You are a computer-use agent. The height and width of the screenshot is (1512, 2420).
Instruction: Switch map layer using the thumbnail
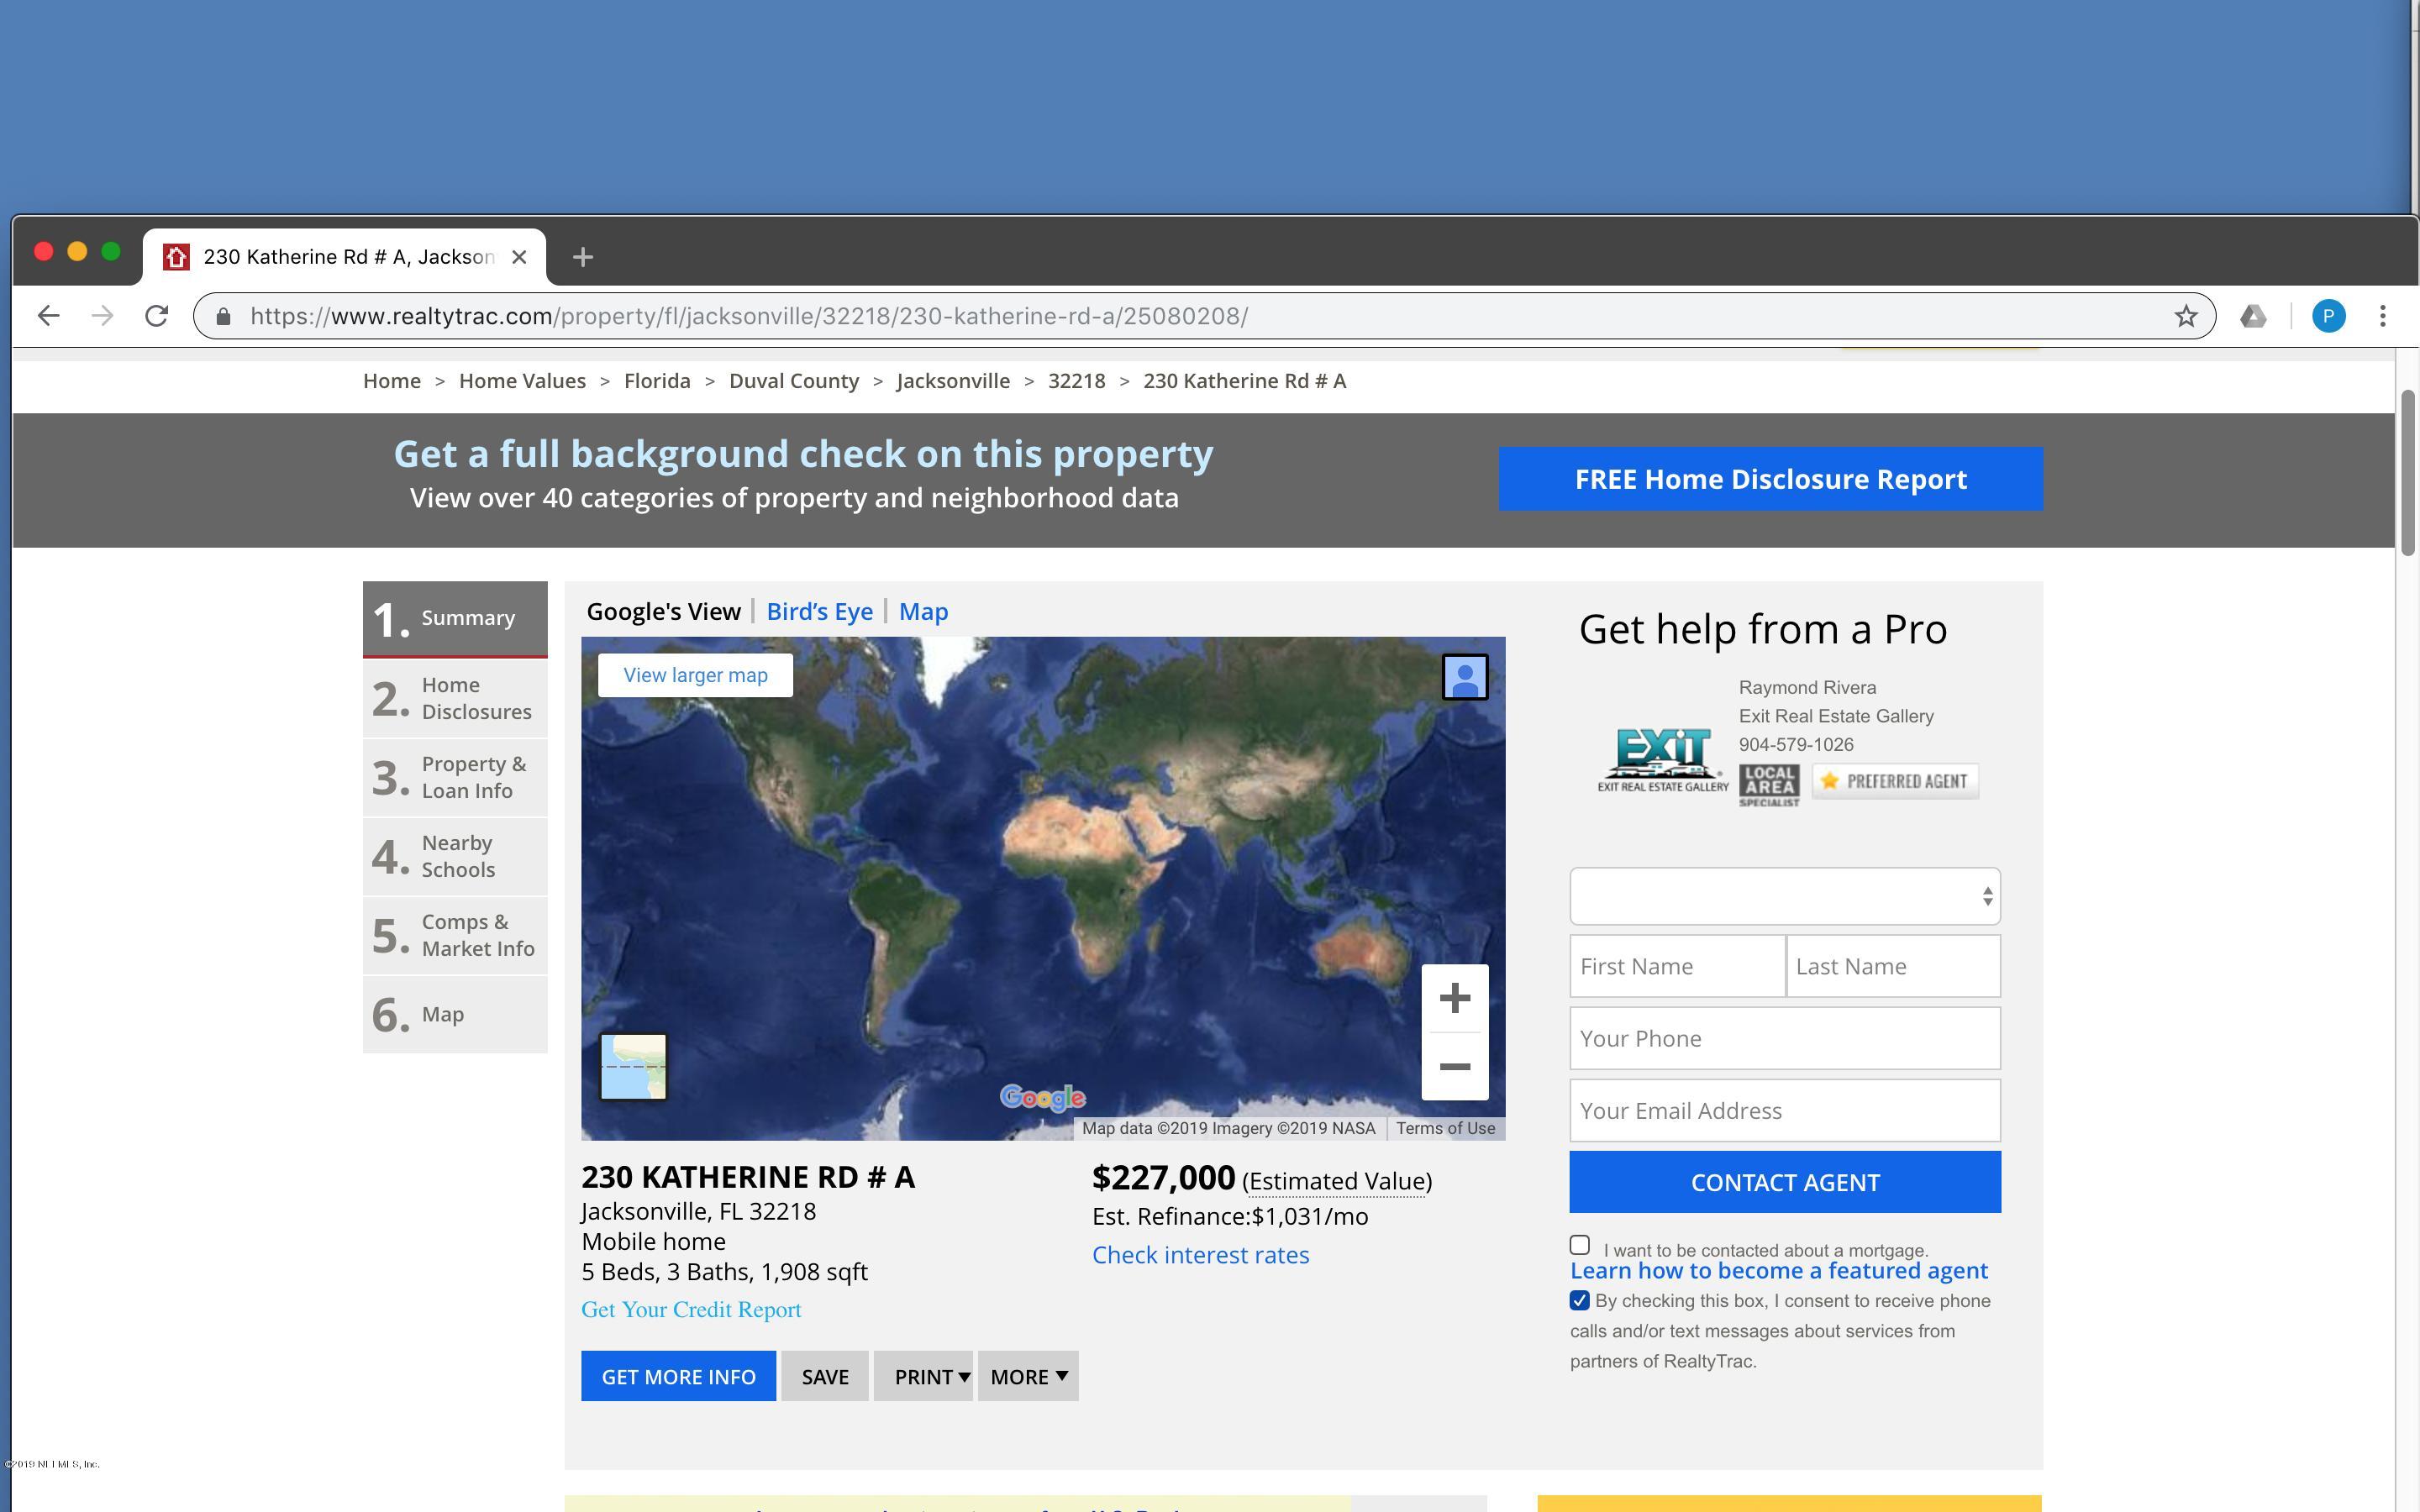click(x=633, y=1066)
